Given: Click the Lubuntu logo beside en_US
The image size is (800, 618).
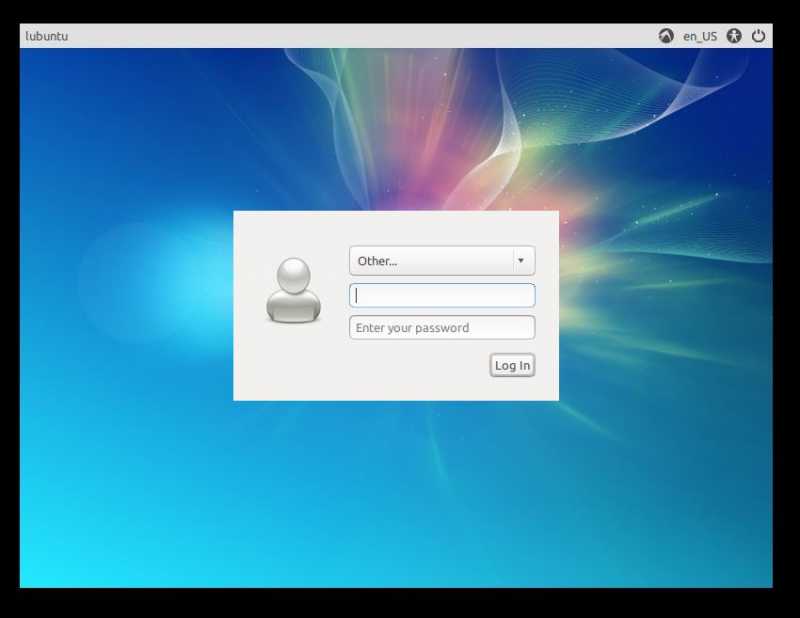Looking at the screenshot, I should [x=666, y=36].
